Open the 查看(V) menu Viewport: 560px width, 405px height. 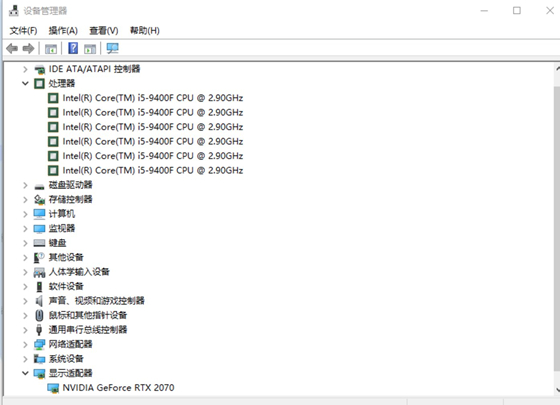[x=104, y=31]
